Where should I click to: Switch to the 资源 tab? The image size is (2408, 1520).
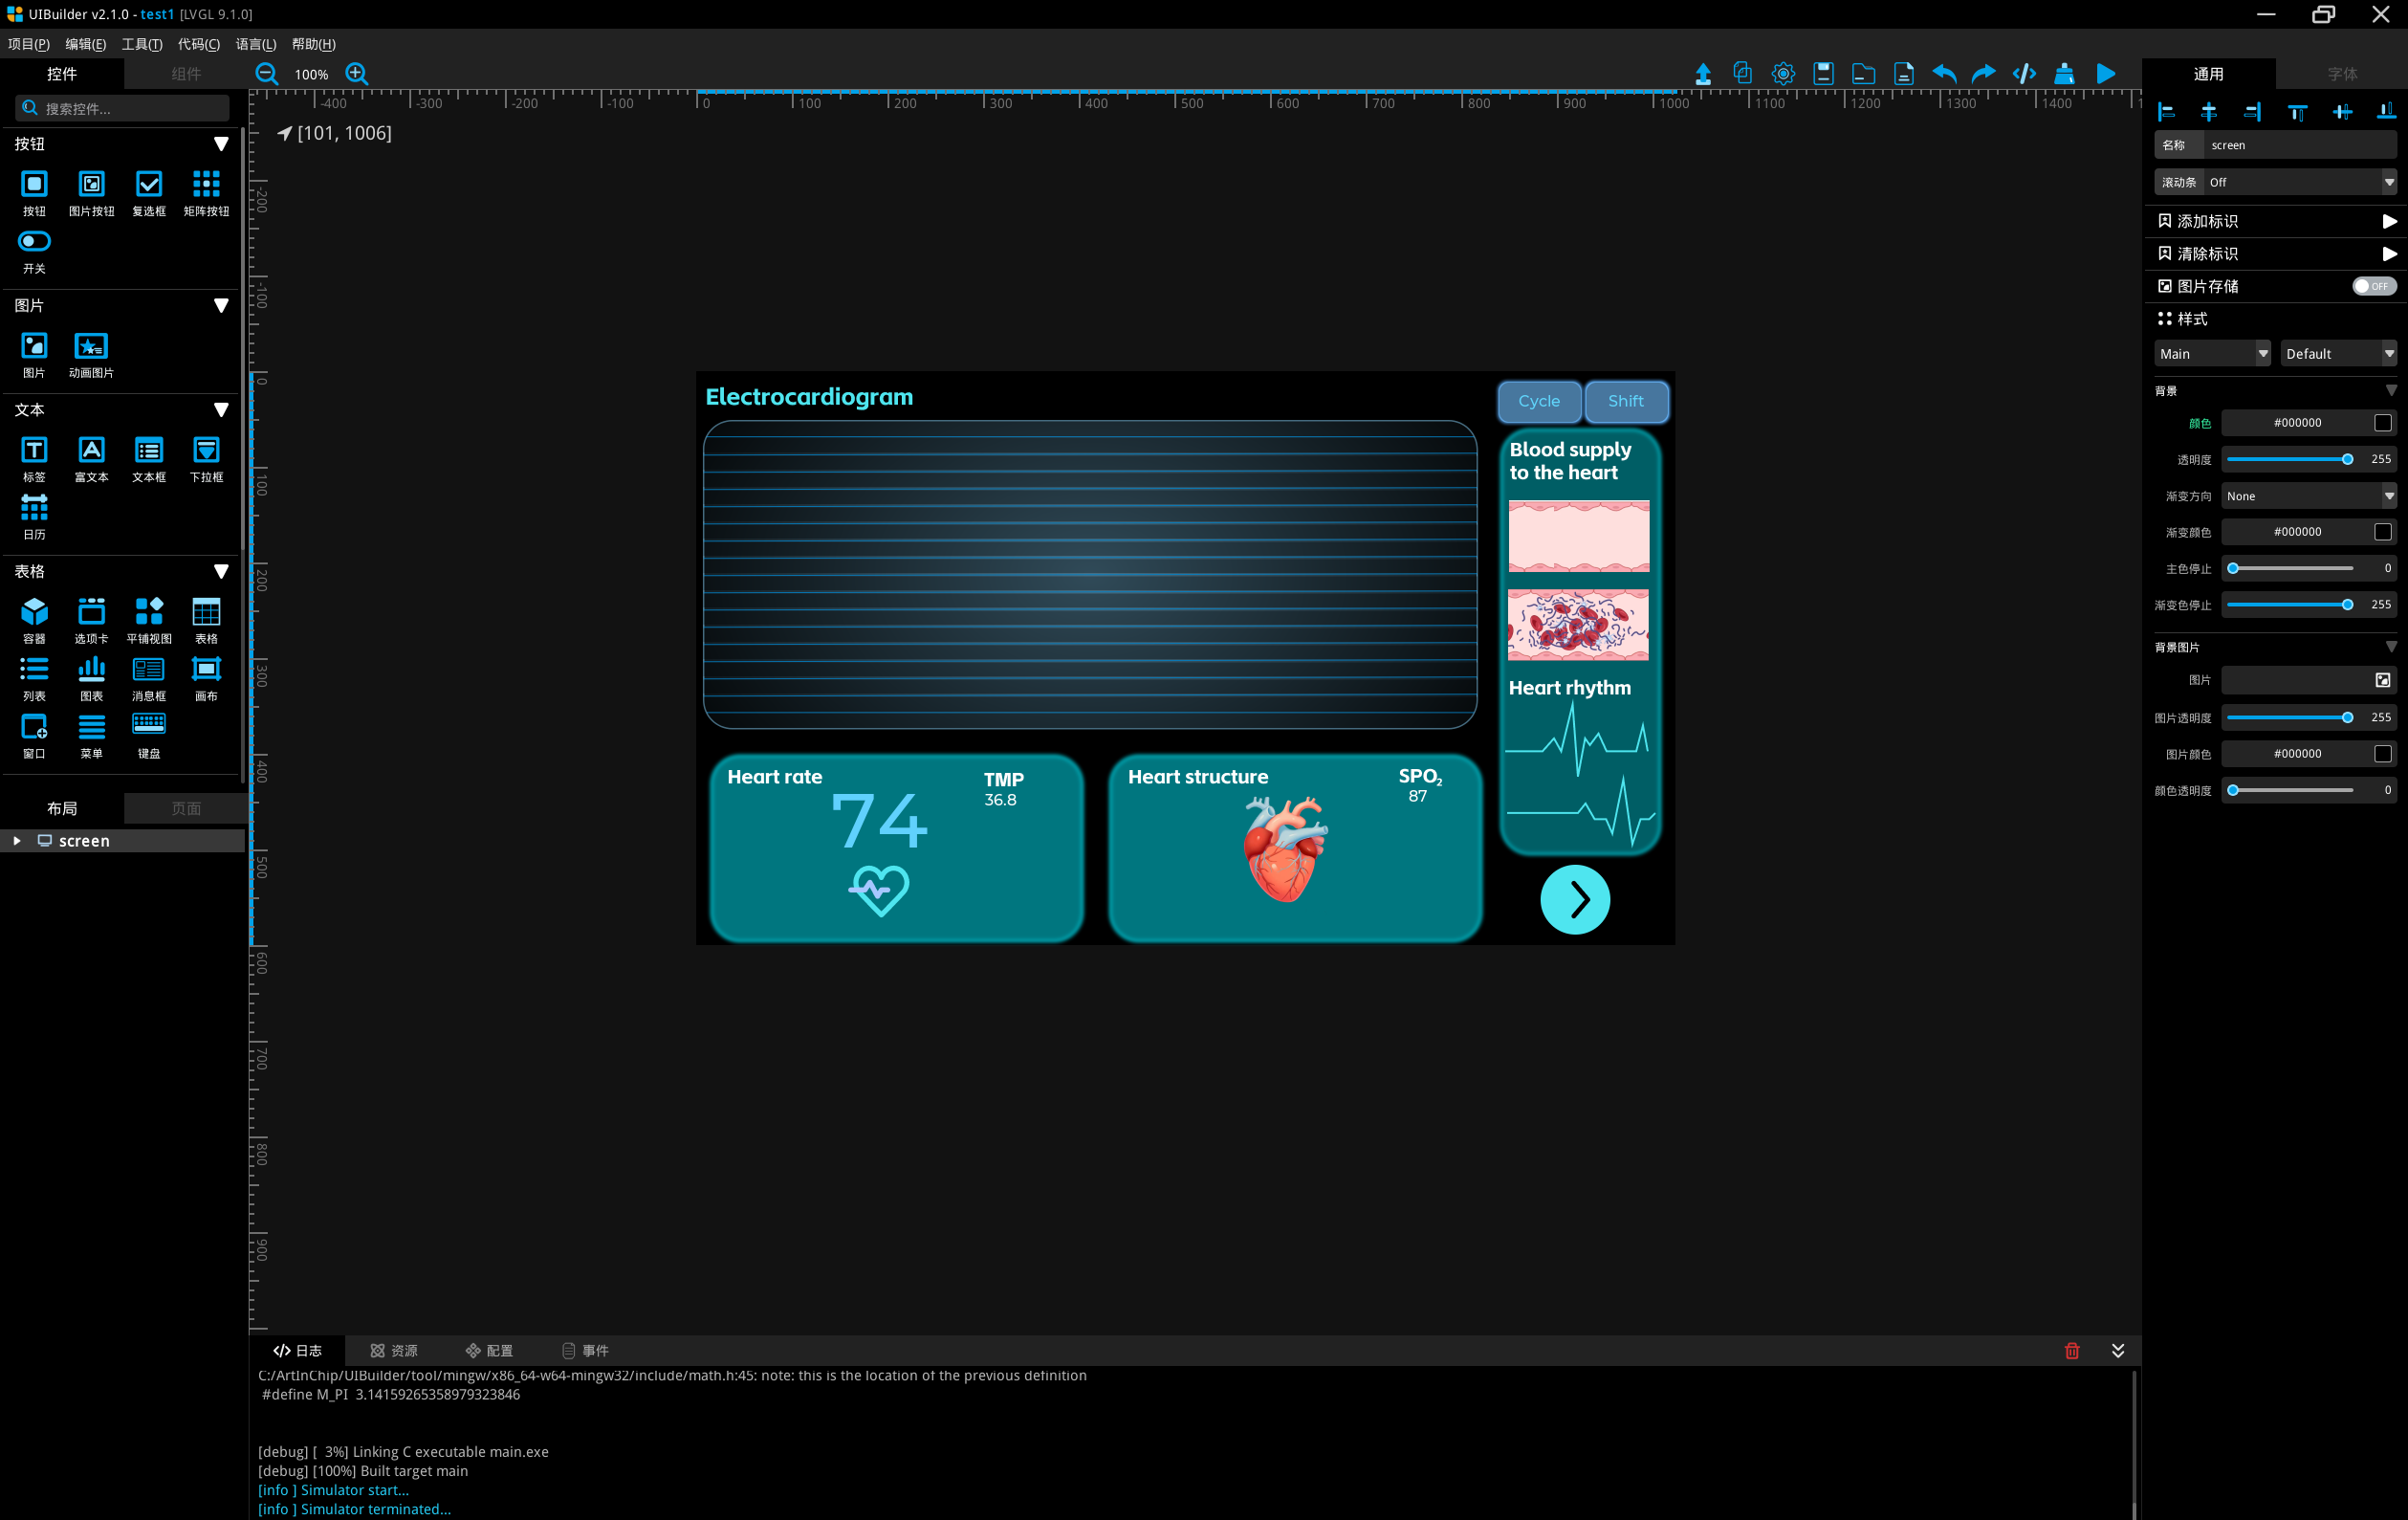(x=393, y=1351)
